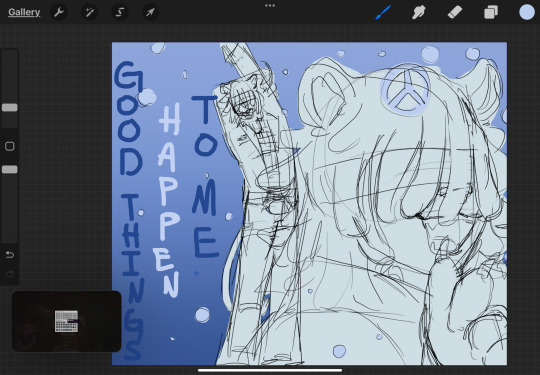The image size is (540, 375).
Task: Tap the home indicator bar at bottom
Action: click(270, 371)
